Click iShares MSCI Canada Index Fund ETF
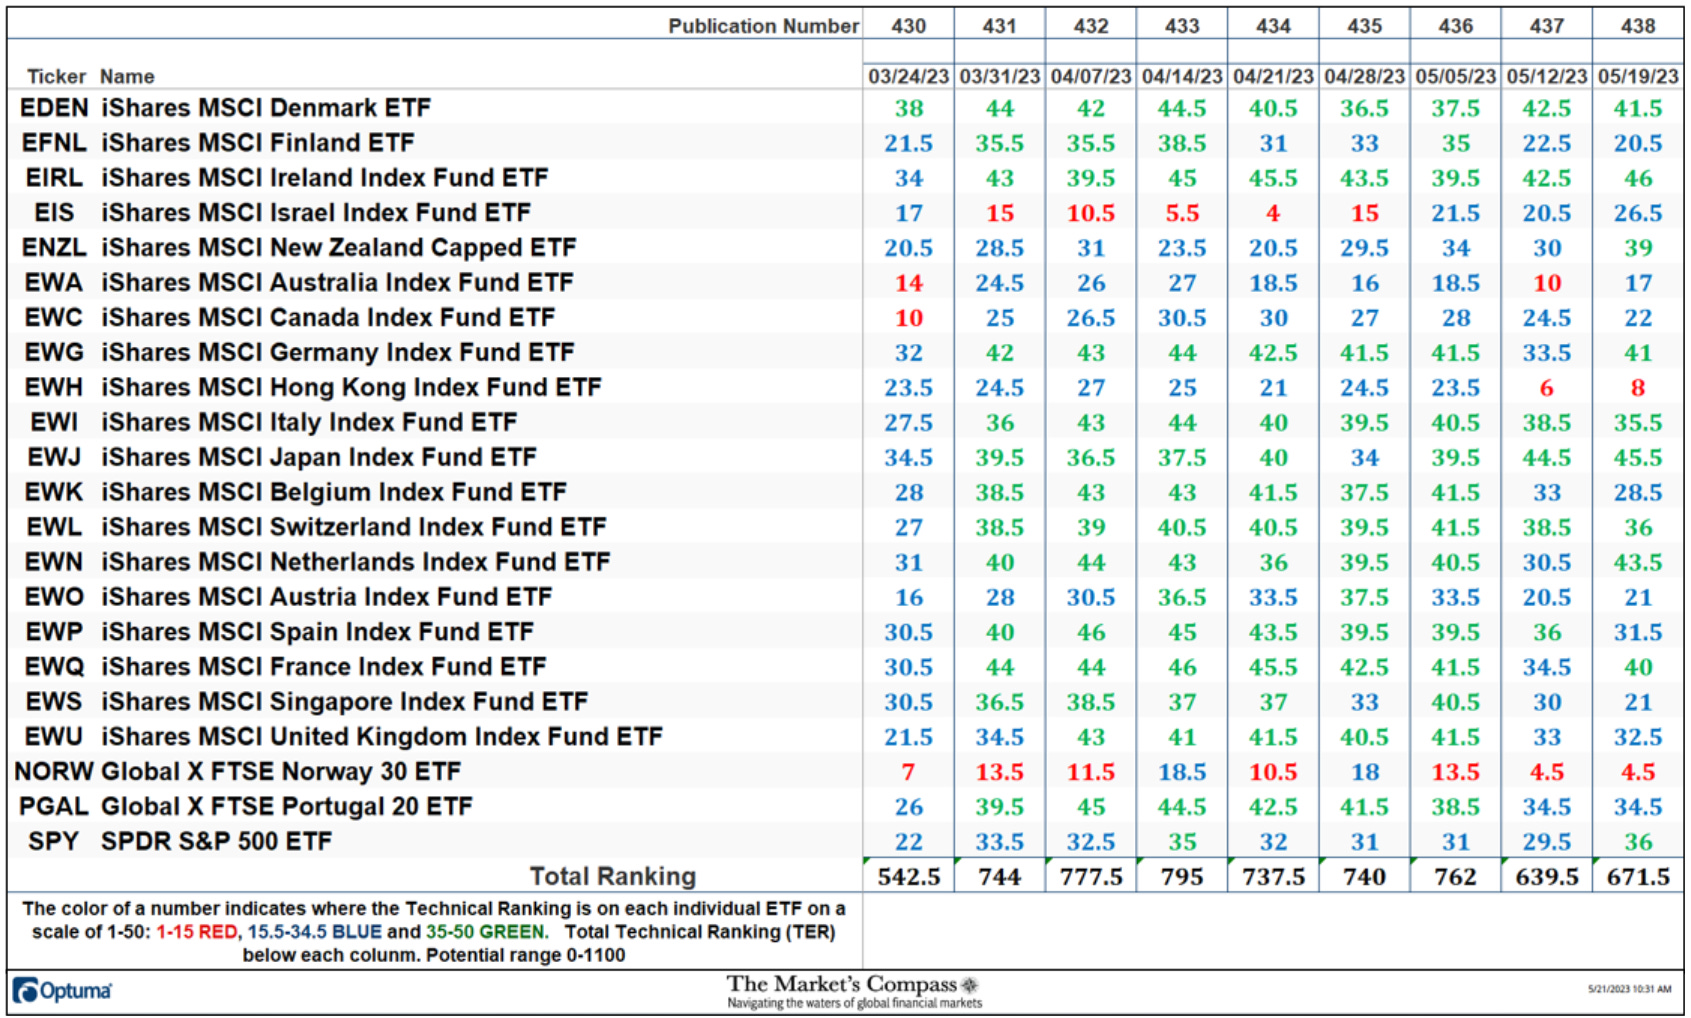 pyautogui.click(x=328, y=318)
